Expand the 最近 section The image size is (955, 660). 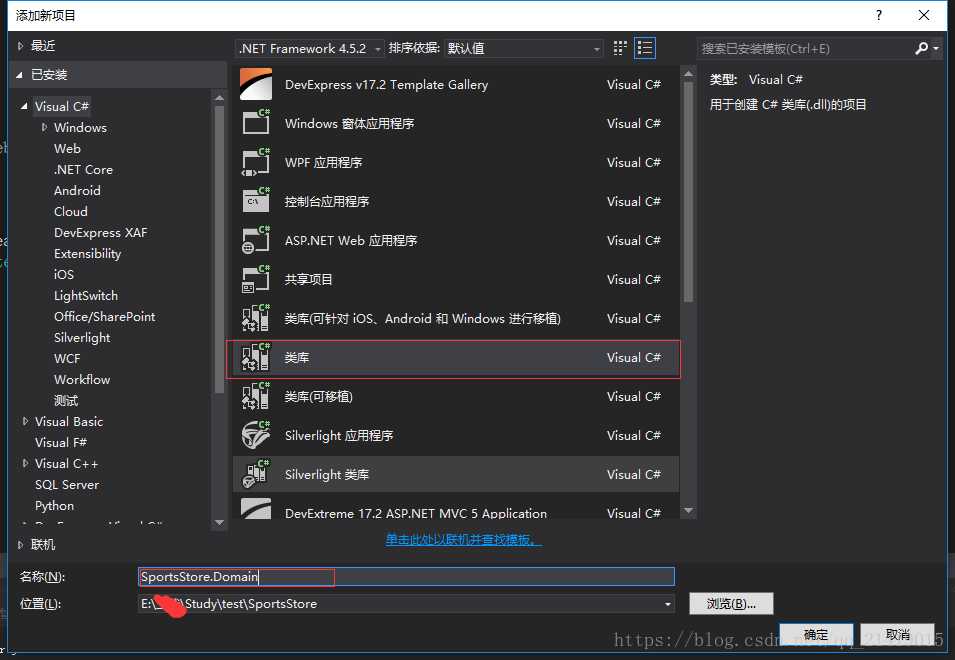click(x=20, y=46)
